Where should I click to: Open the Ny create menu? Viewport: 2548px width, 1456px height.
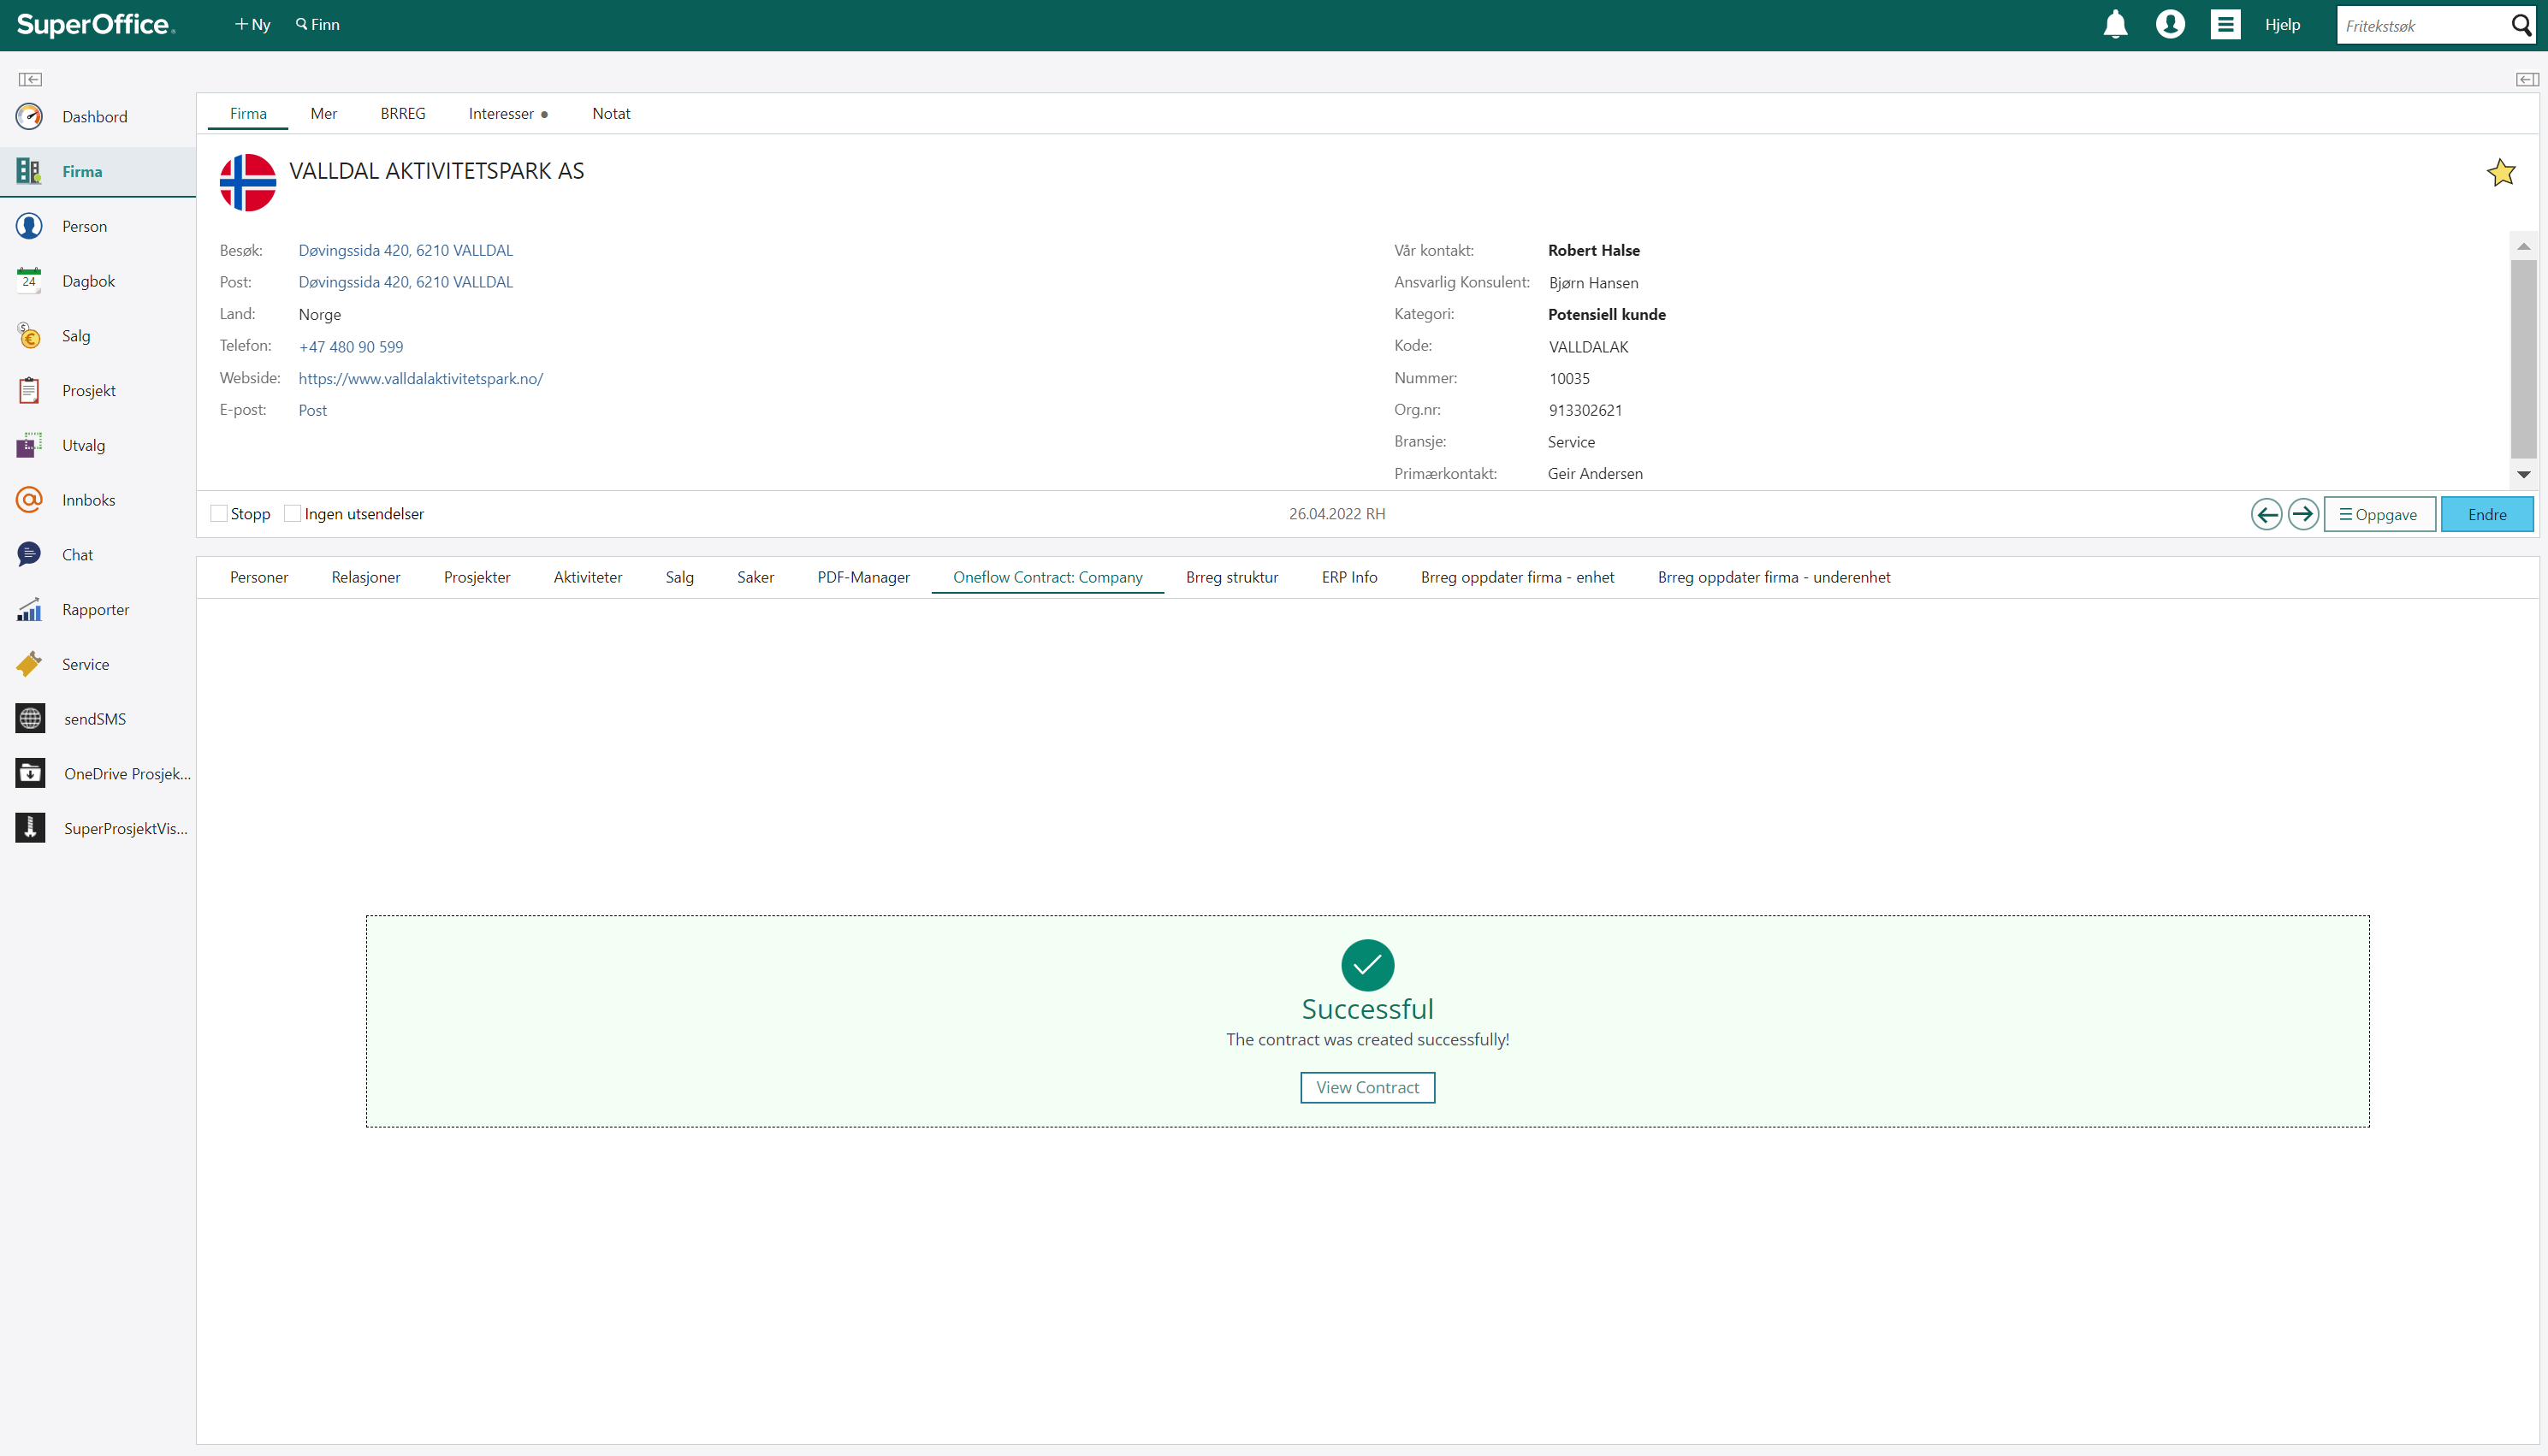[252, 25]
